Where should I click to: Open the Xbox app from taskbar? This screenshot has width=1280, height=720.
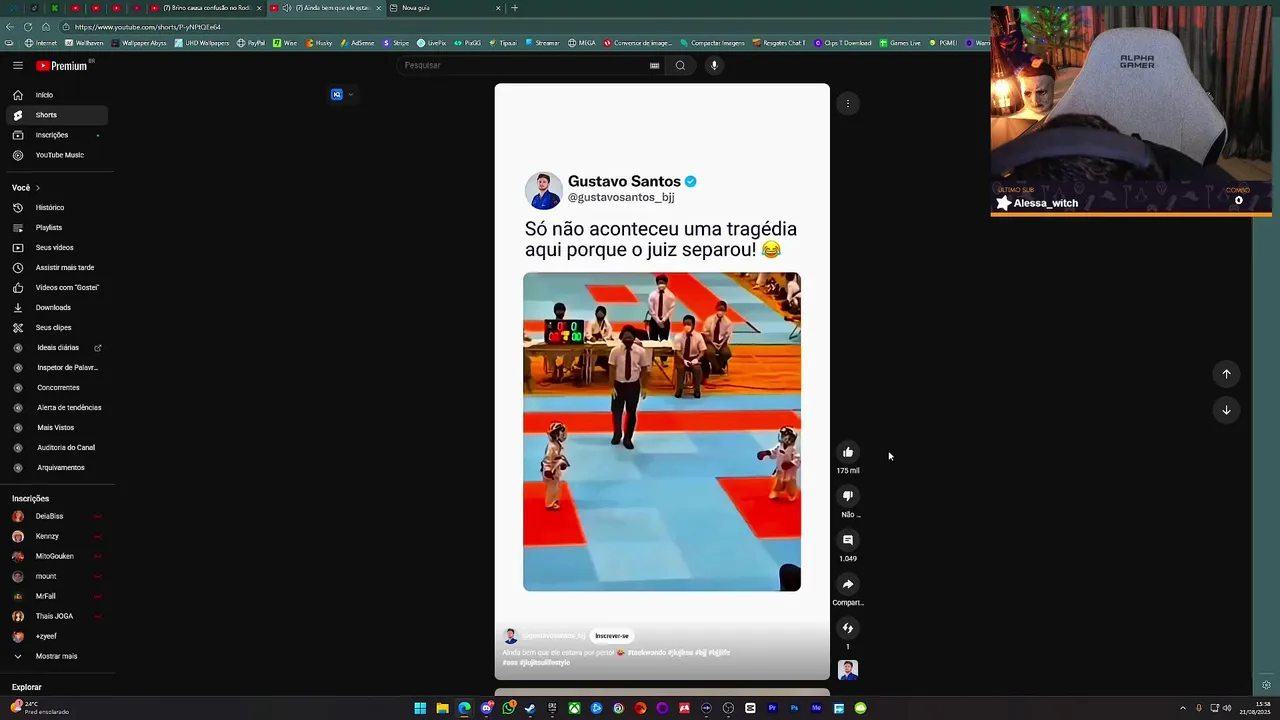[574, 708]
